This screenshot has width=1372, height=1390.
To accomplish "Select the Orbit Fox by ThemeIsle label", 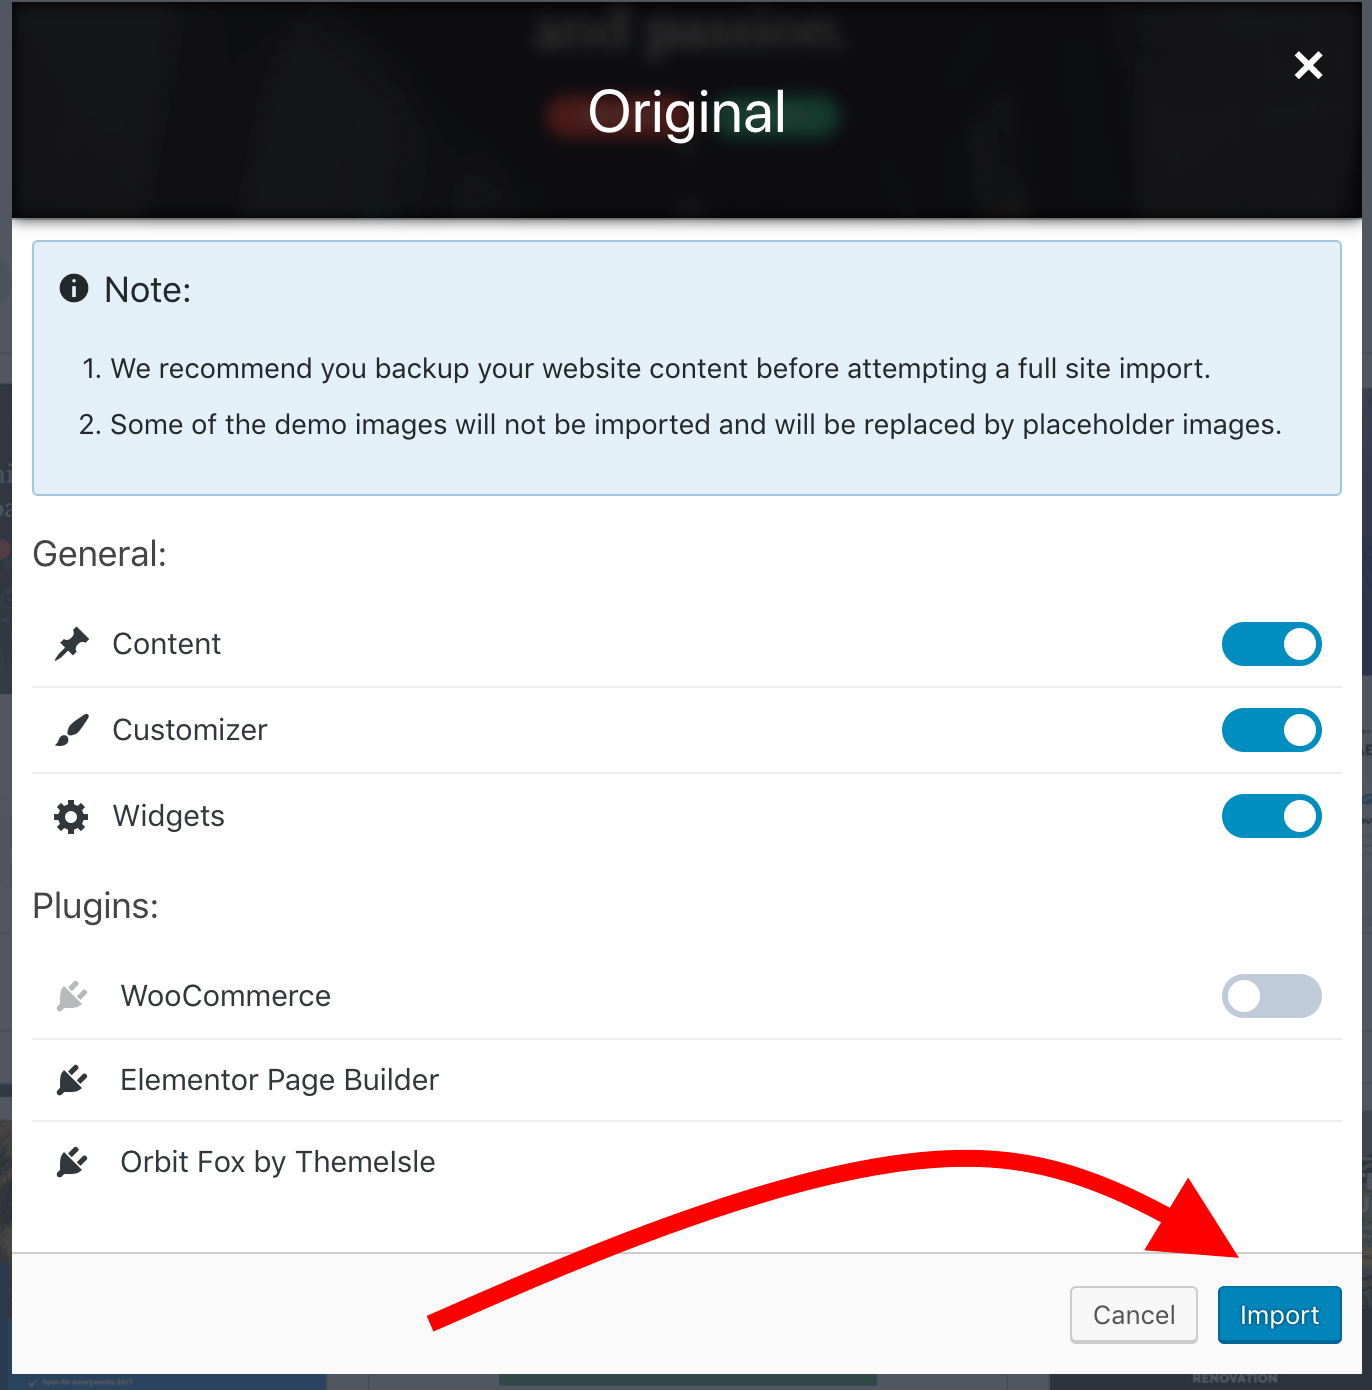I will (x=277, y=1162).
